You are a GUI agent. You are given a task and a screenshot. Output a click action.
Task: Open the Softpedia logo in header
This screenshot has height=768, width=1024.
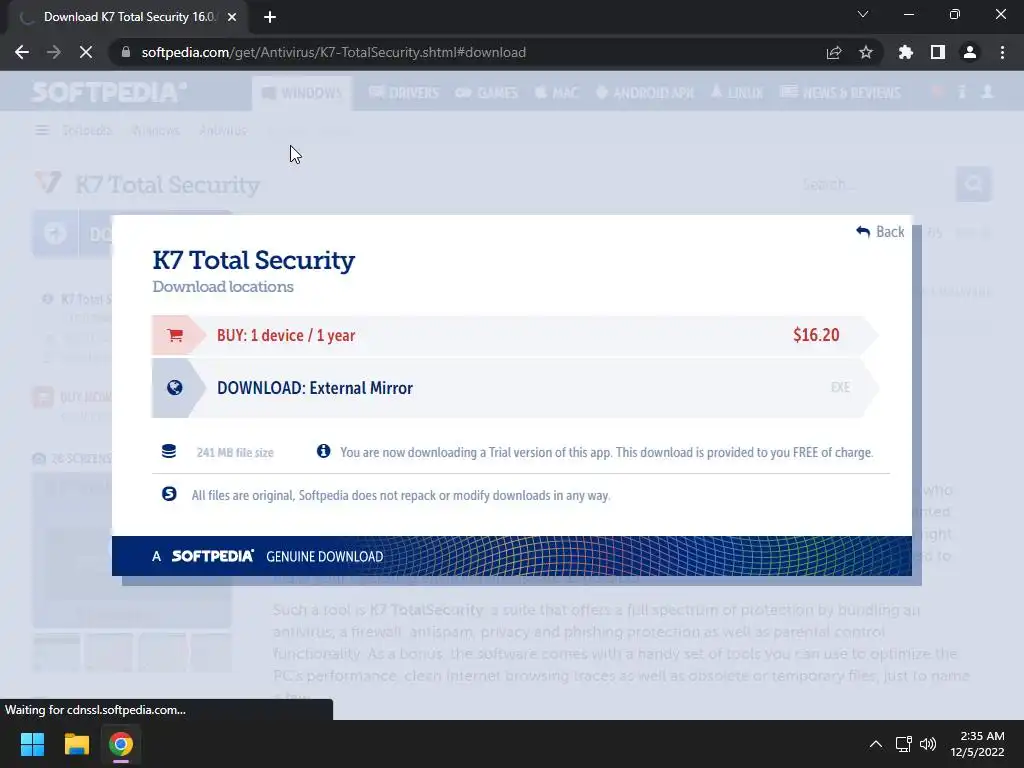pyautogui.click(x=109, y=92)
